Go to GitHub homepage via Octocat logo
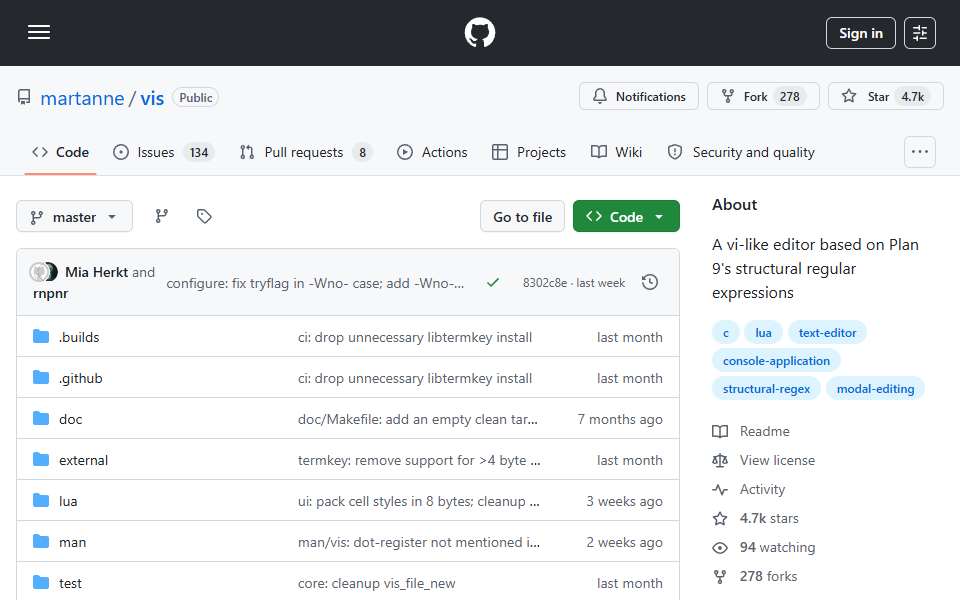This screenshot has height=600, width=960. click(479, 32)
